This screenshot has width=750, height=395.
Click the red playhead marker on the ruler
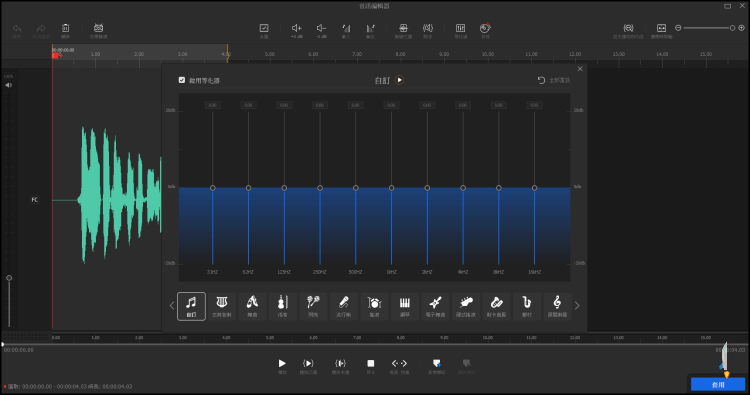pos(56,55)
